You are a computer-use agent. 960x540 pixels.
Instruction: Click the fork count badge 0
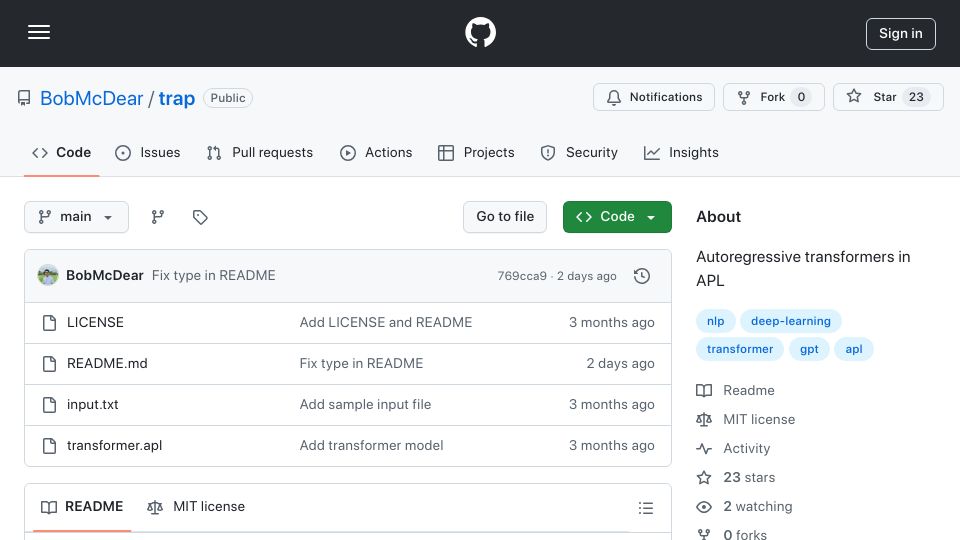pyautogui.click(x=801, y=97)
